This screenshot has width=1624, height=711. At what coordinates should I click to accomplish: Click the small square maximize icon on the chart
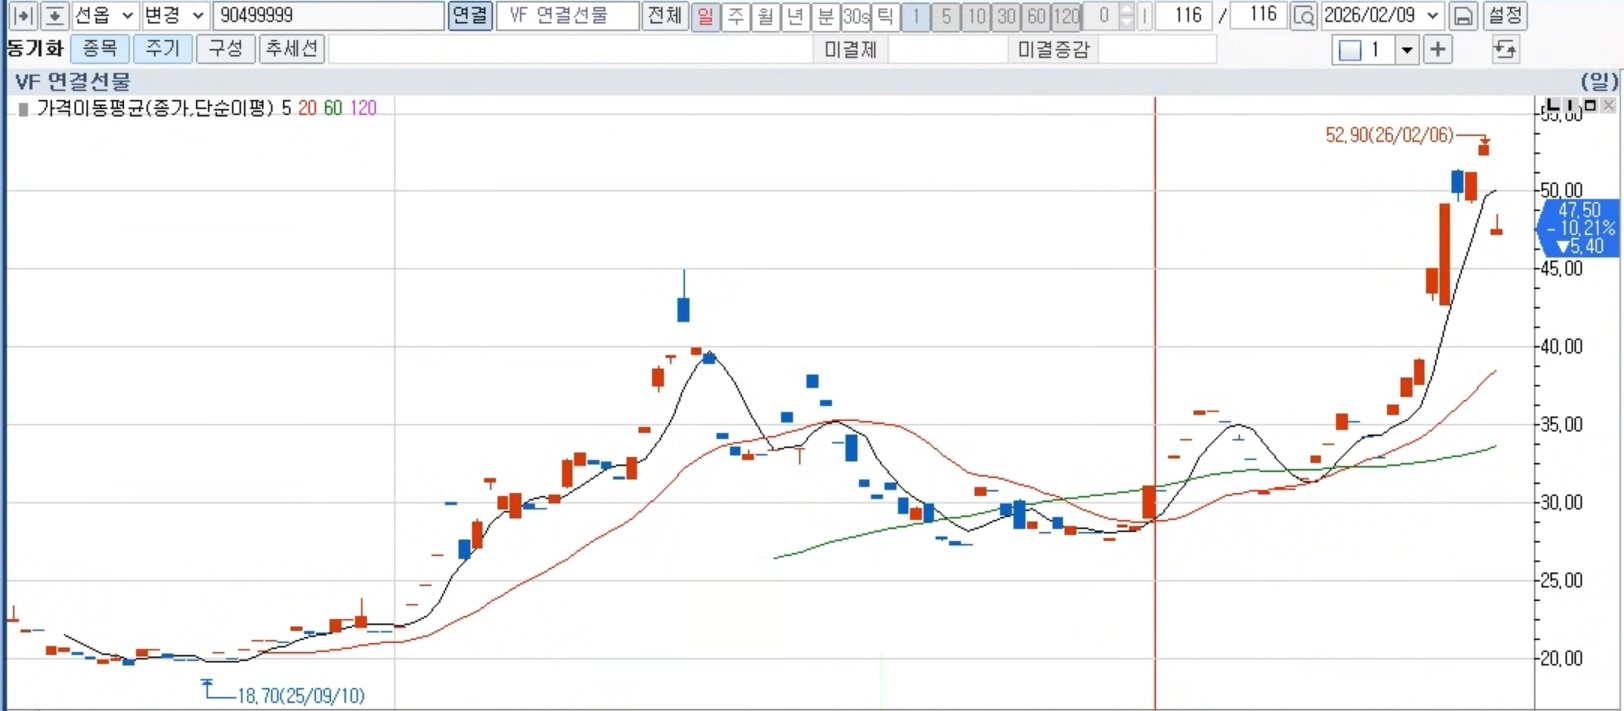(1589, 105)
